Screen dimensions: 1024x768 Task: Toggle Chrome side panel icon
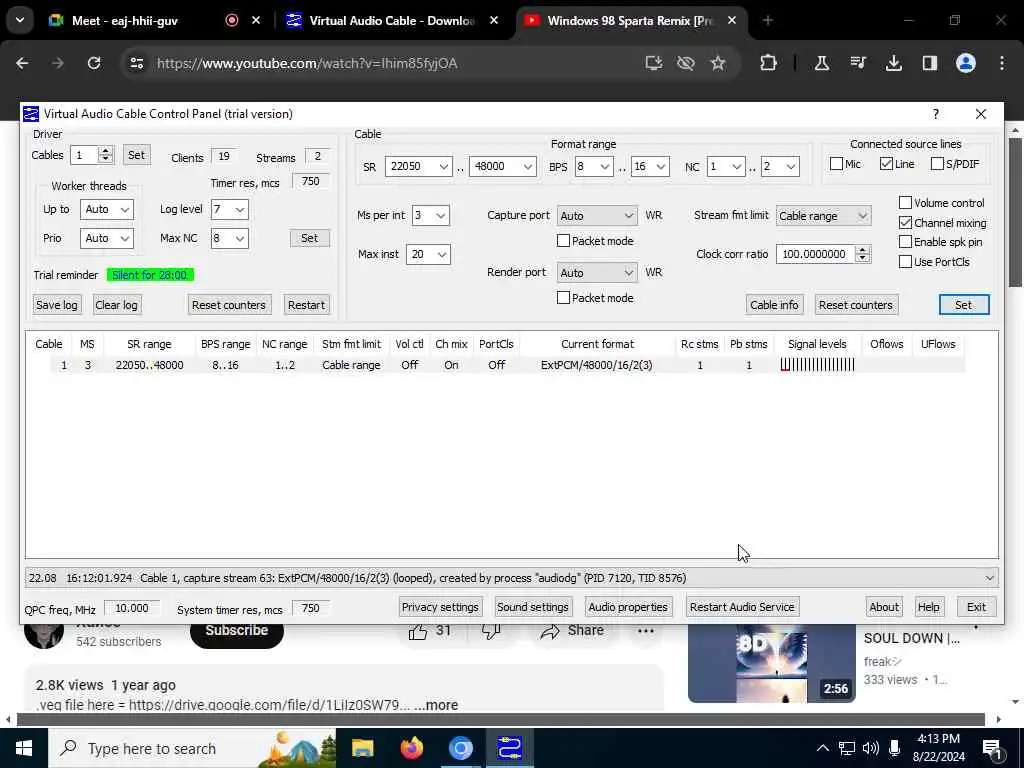(929, 63)
